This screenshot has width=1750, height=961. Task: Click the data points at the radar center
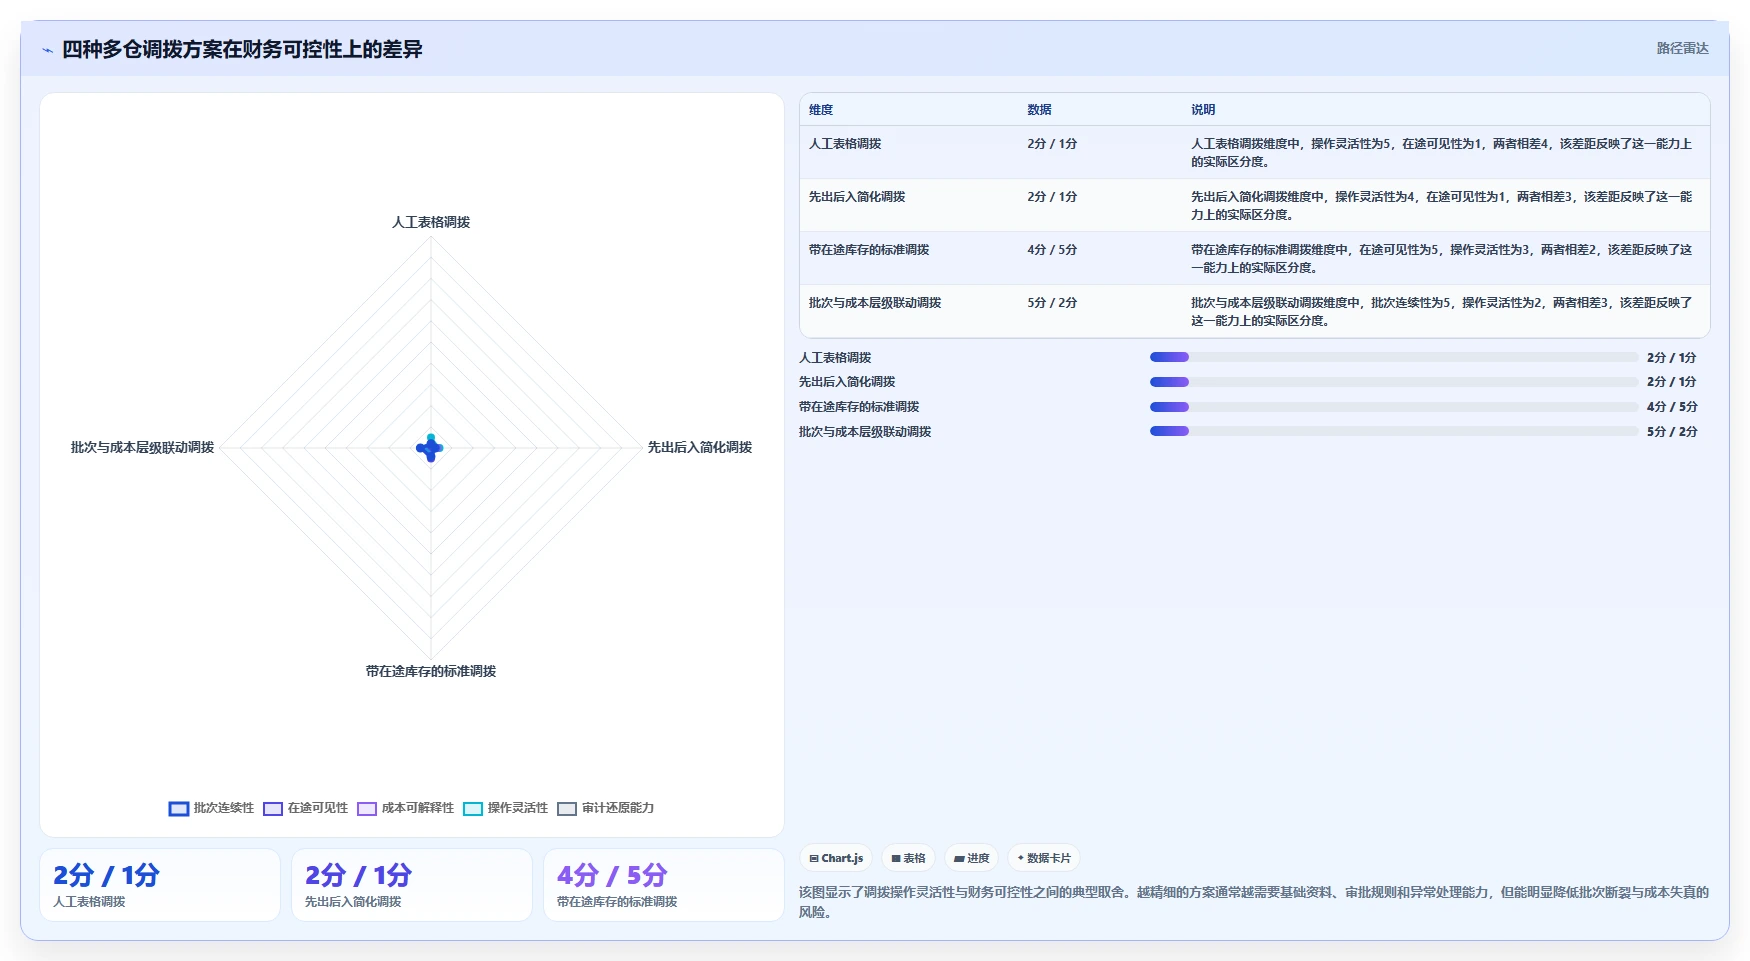click(430, 448)
